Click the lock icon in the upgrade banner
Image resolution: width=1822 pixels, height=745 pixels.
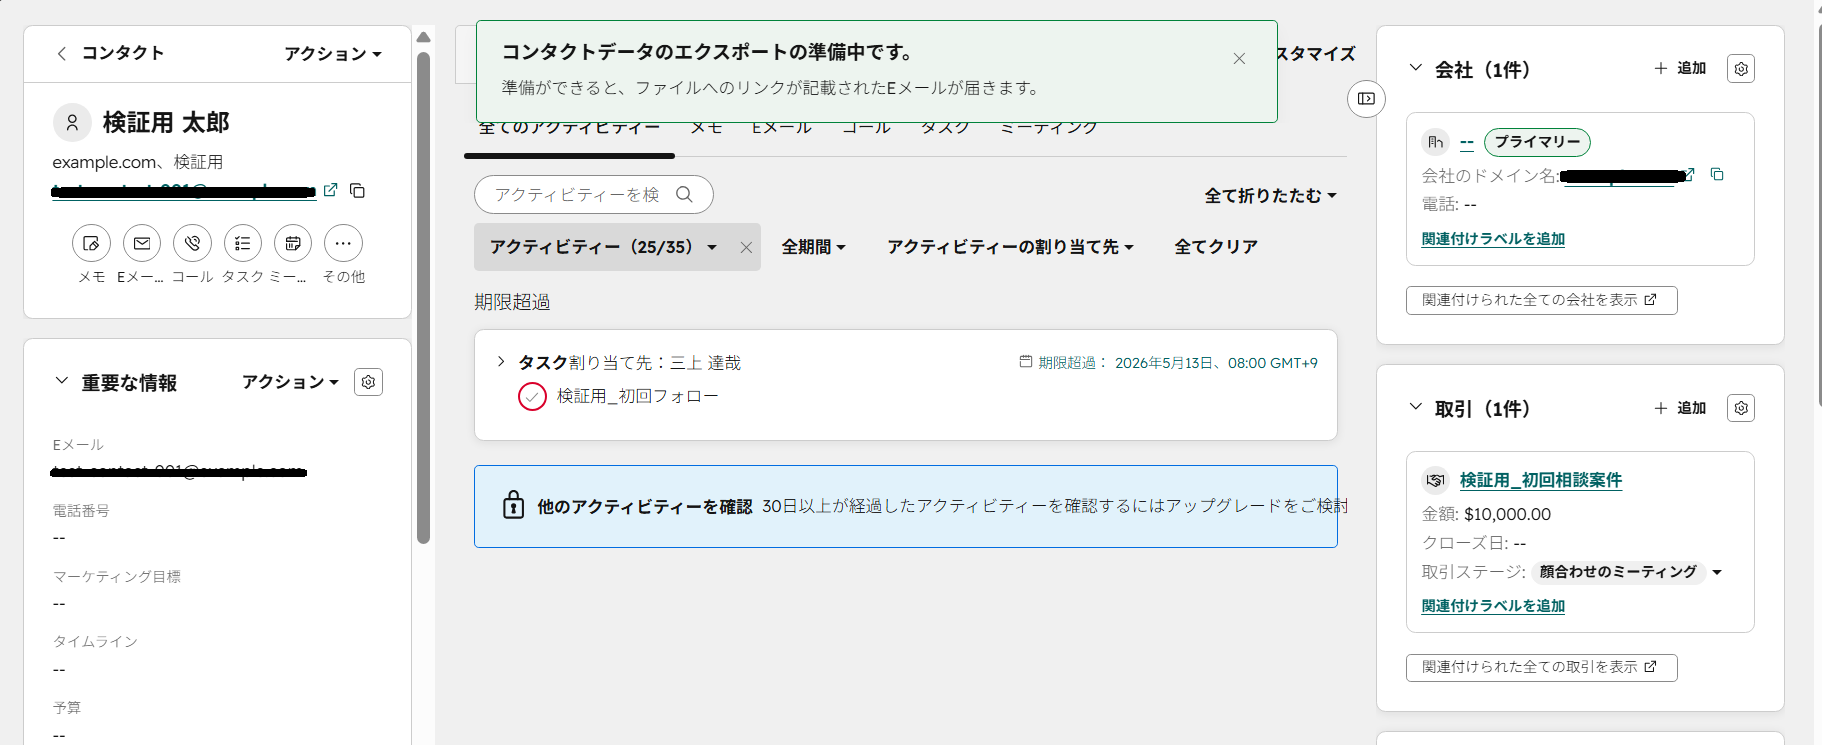(513, 505)
